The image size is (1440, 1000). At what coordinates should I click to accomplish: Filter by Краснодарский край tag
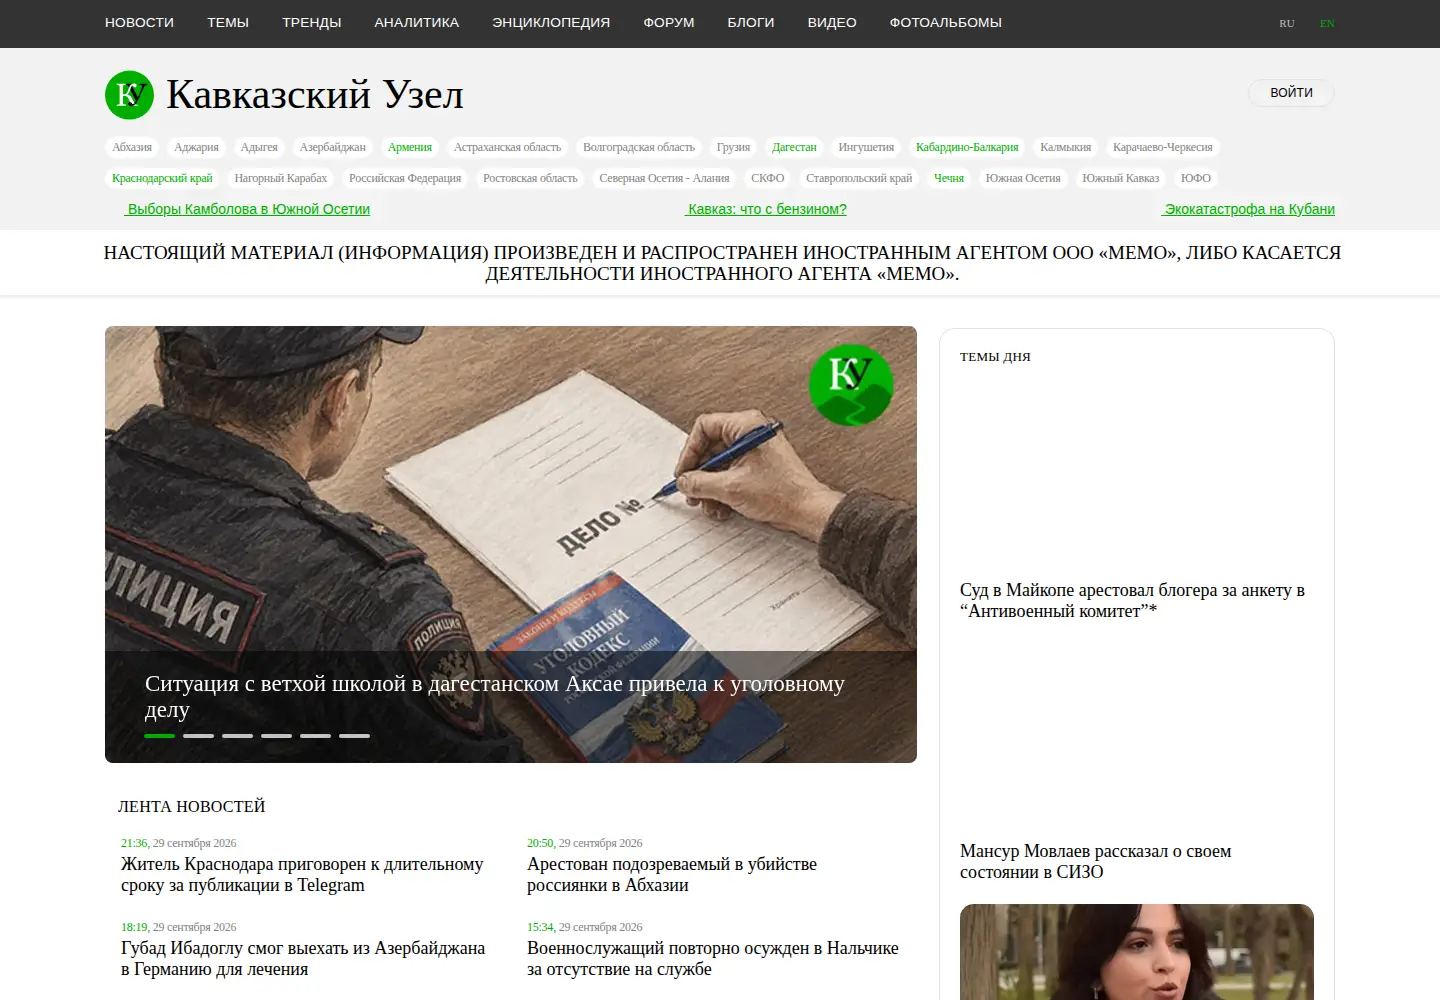pos(162,178)
